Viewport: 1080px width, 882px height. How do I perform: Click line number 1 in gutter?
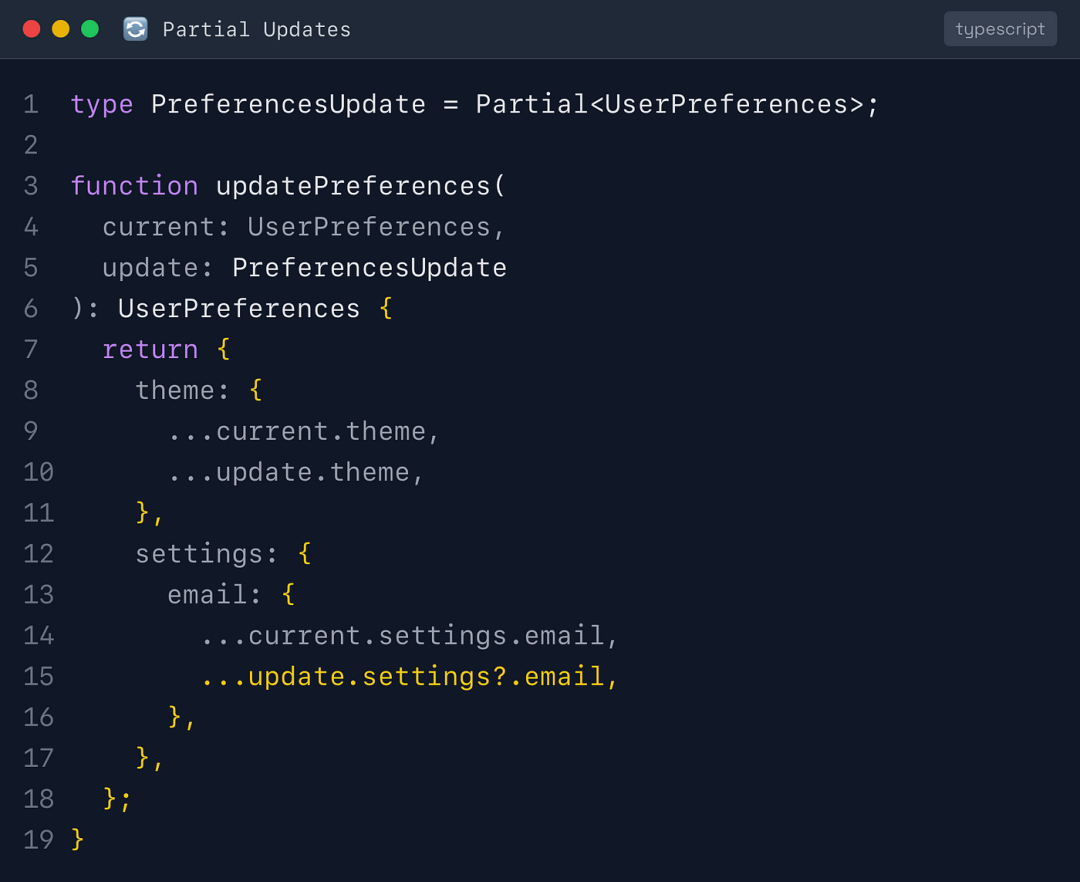point(31,104)
